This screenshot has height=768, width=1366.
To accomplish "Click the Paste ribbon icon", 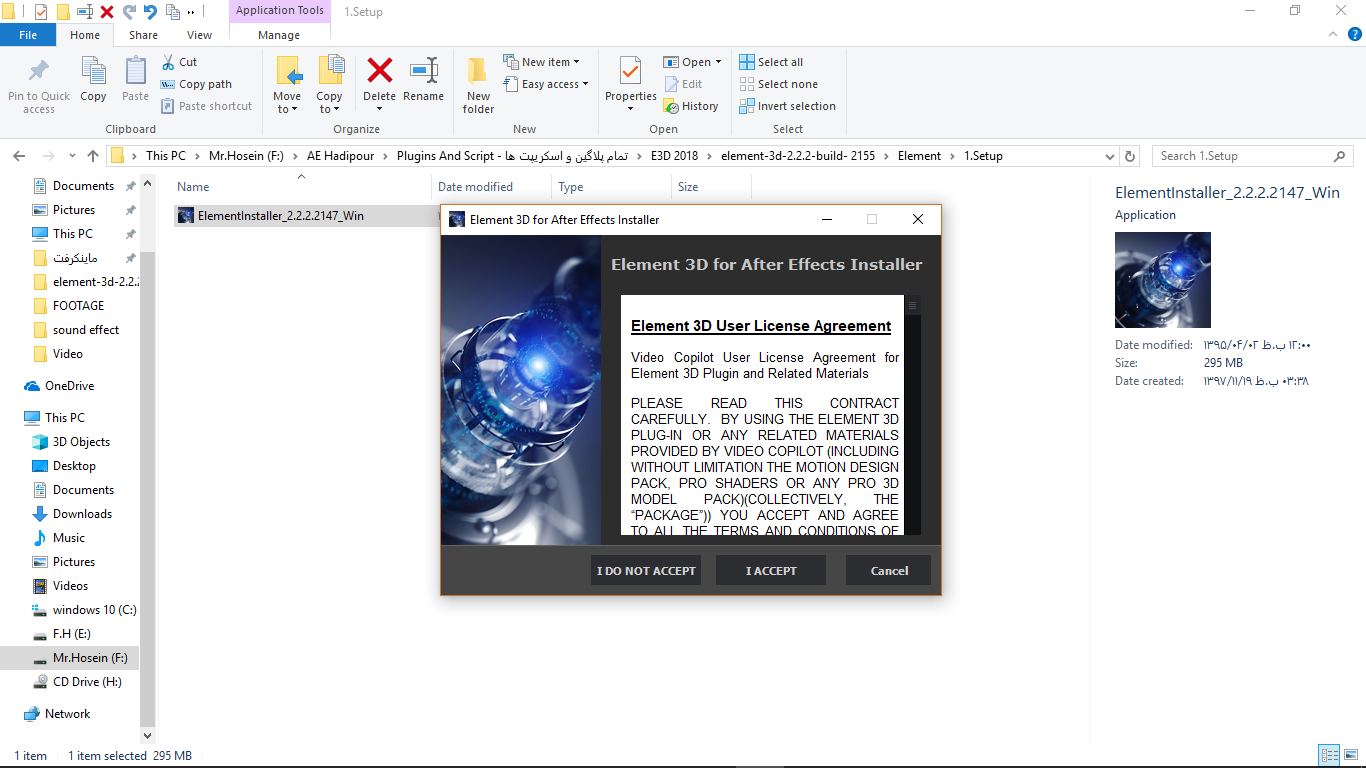I will tap(135, 71).
